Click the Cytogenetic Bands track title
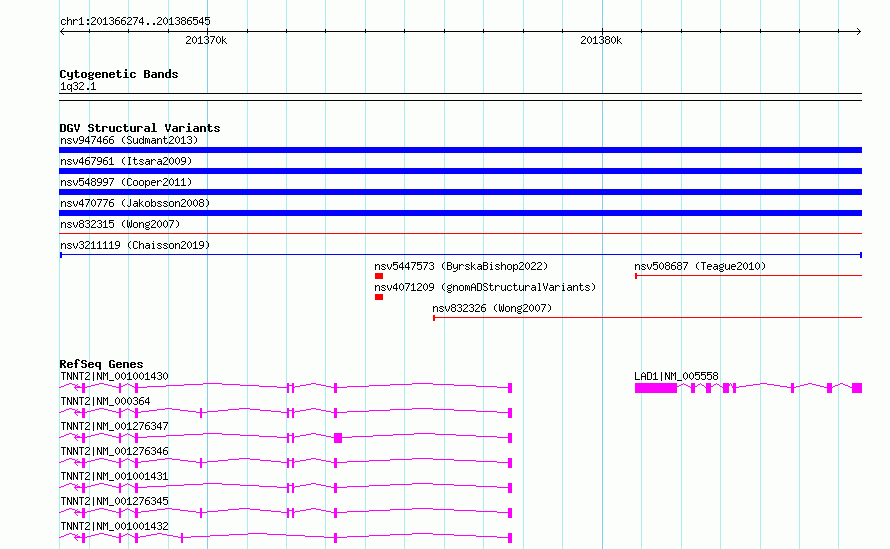The width and height of the screenshot is (890, 549). (119, 74)
